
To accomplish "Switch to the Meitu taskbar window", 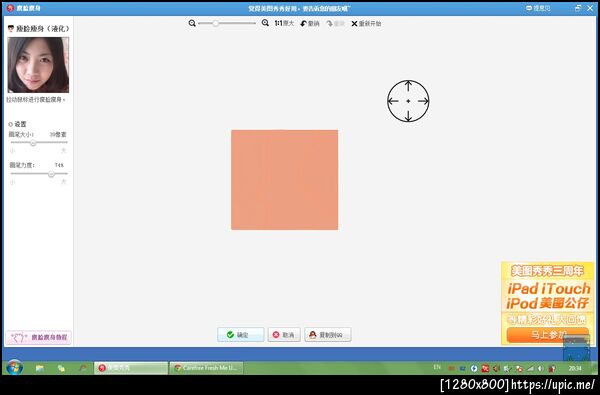I will [130, 368].
